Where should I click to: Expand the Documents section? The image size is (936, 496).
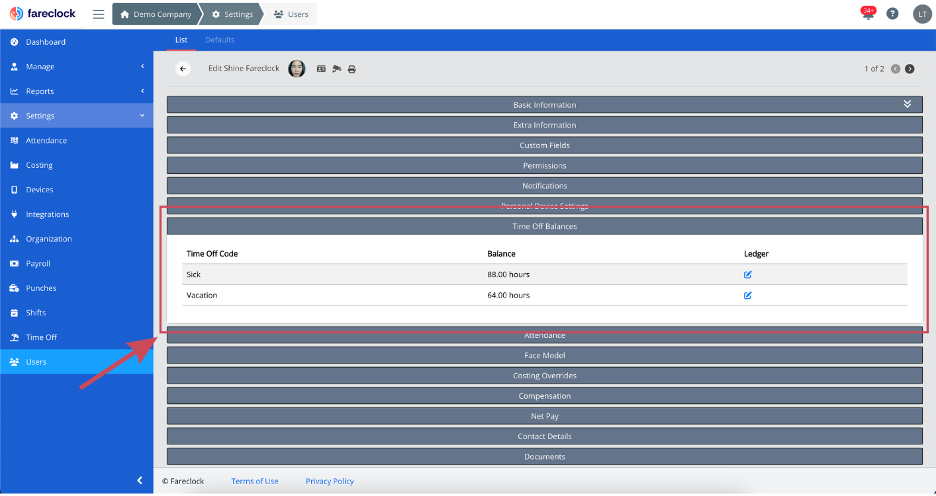coord(544,457)
